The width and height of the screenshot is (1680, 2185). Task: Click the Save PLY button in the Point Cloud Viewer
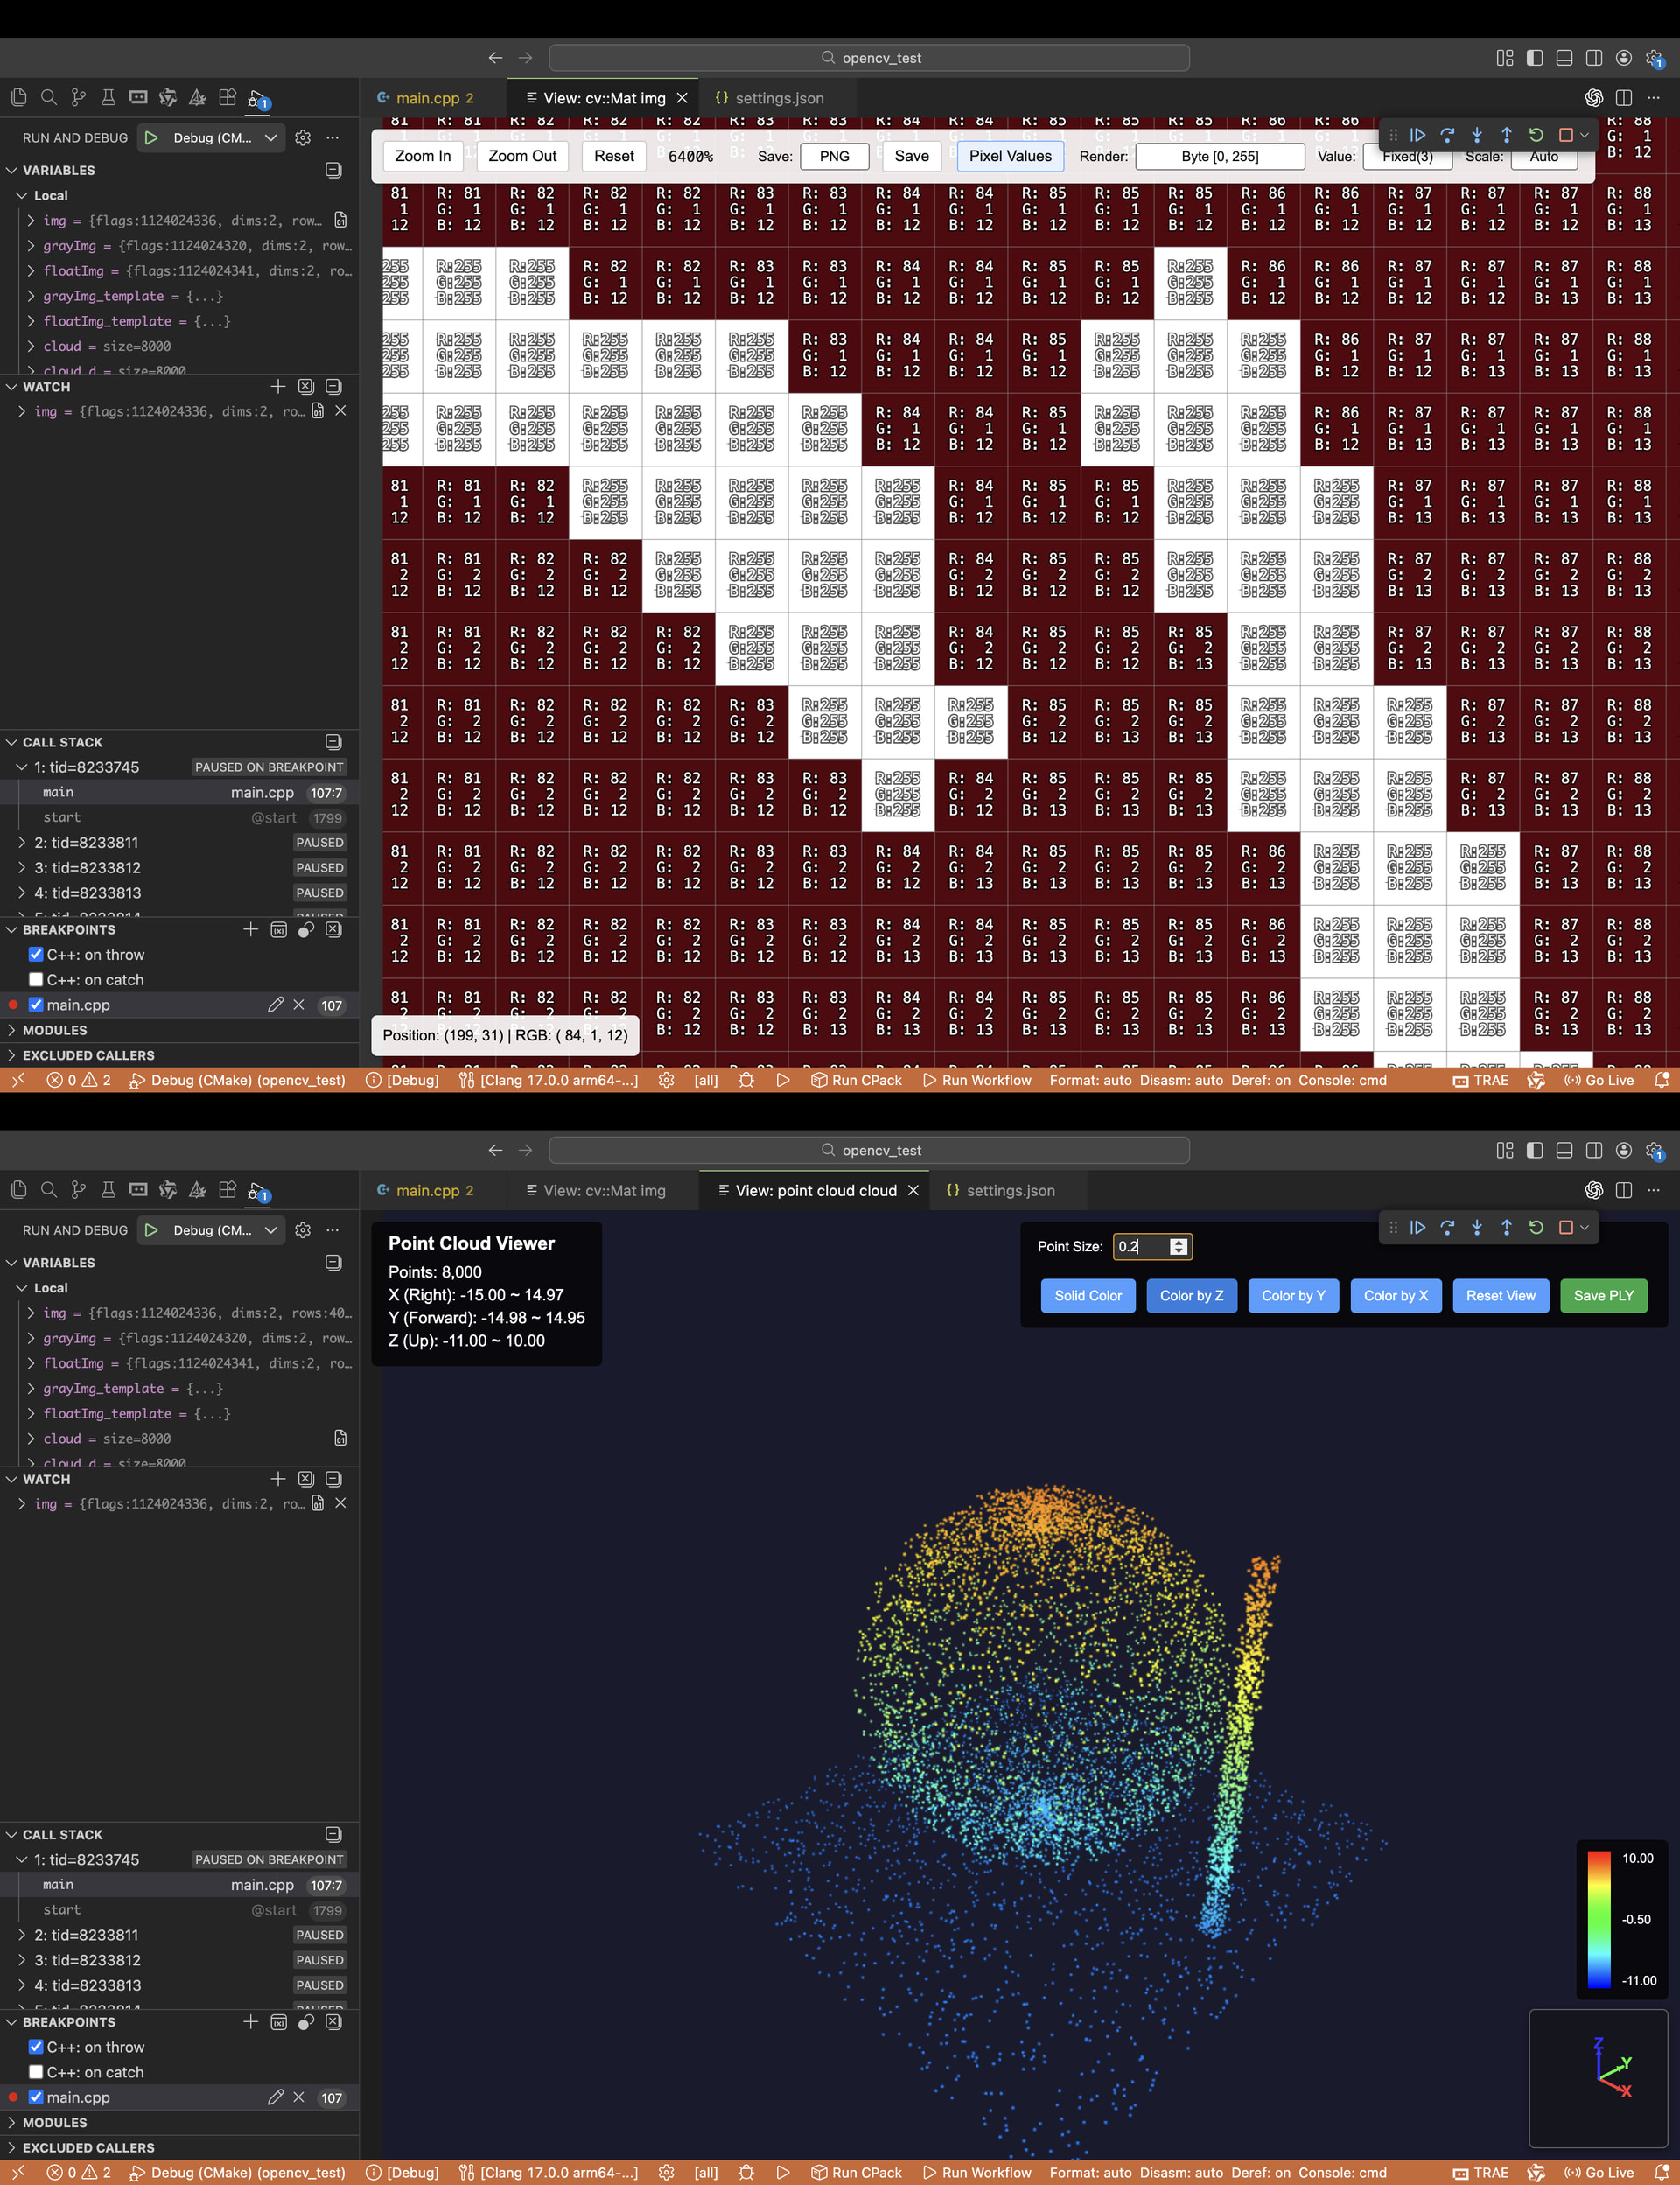pyautogui.click(x=1603, y=1295)
